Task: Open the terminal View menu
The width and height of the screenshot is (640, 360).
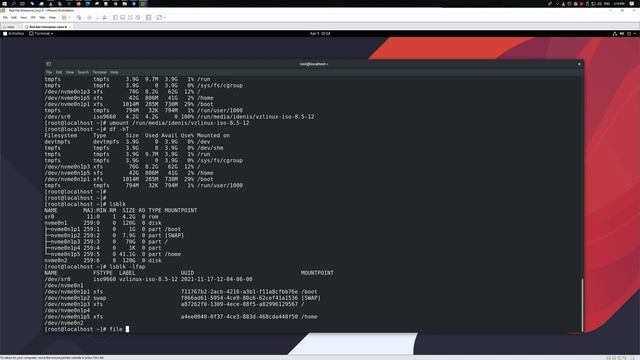Action: (70, 72)
